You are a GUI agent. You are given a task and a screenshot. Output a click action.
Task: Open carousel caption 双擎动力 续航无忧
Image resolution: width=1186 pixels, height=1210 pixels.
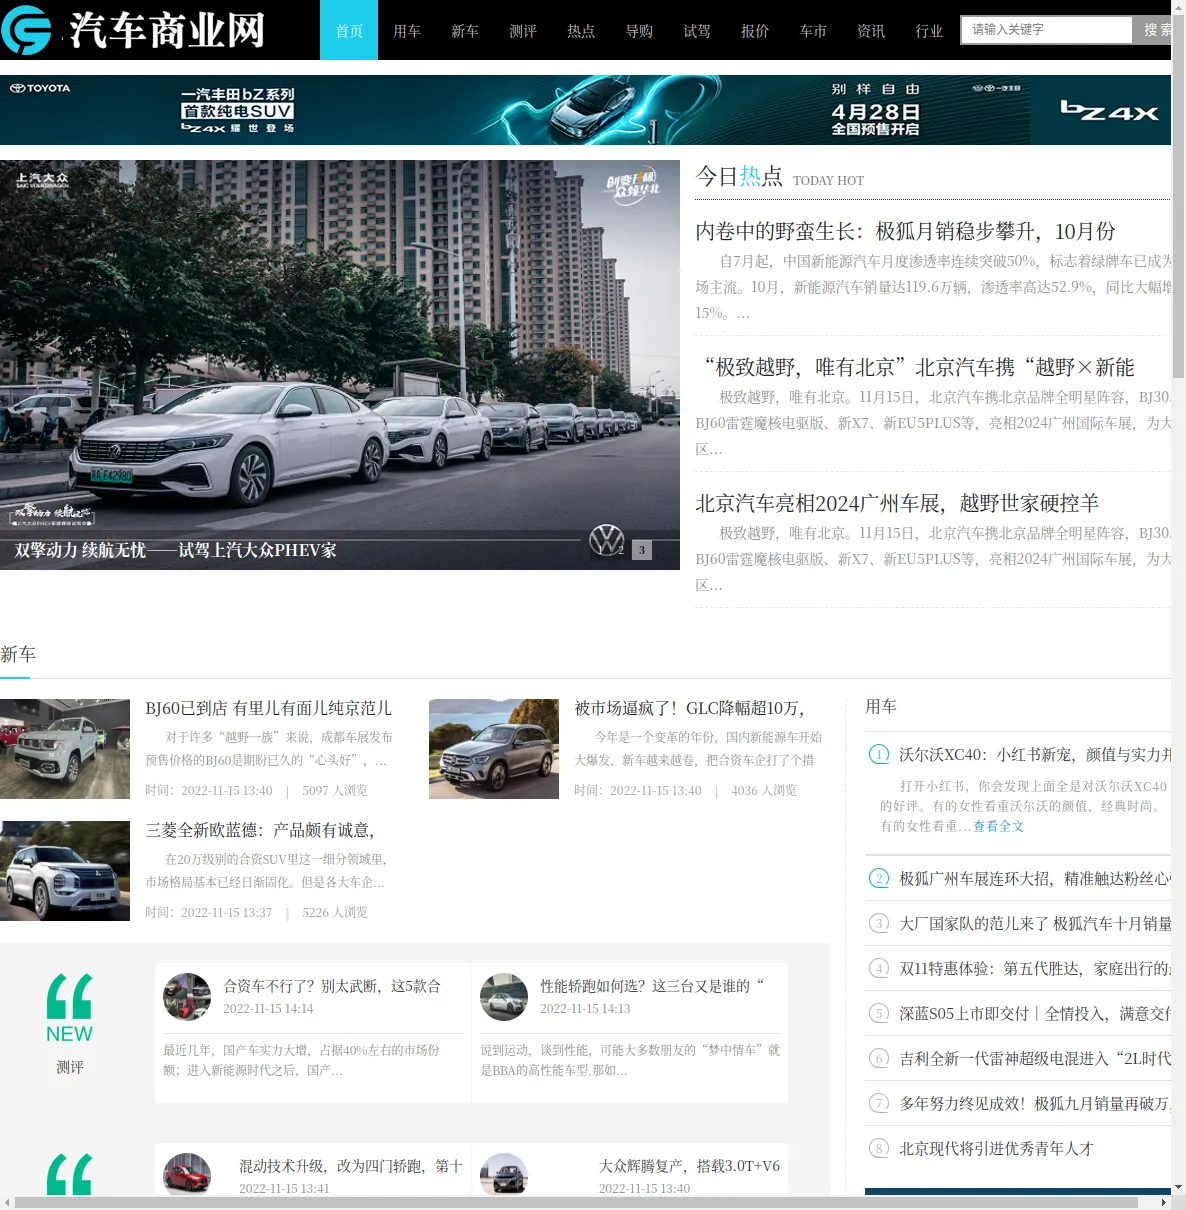coord(176,550)
